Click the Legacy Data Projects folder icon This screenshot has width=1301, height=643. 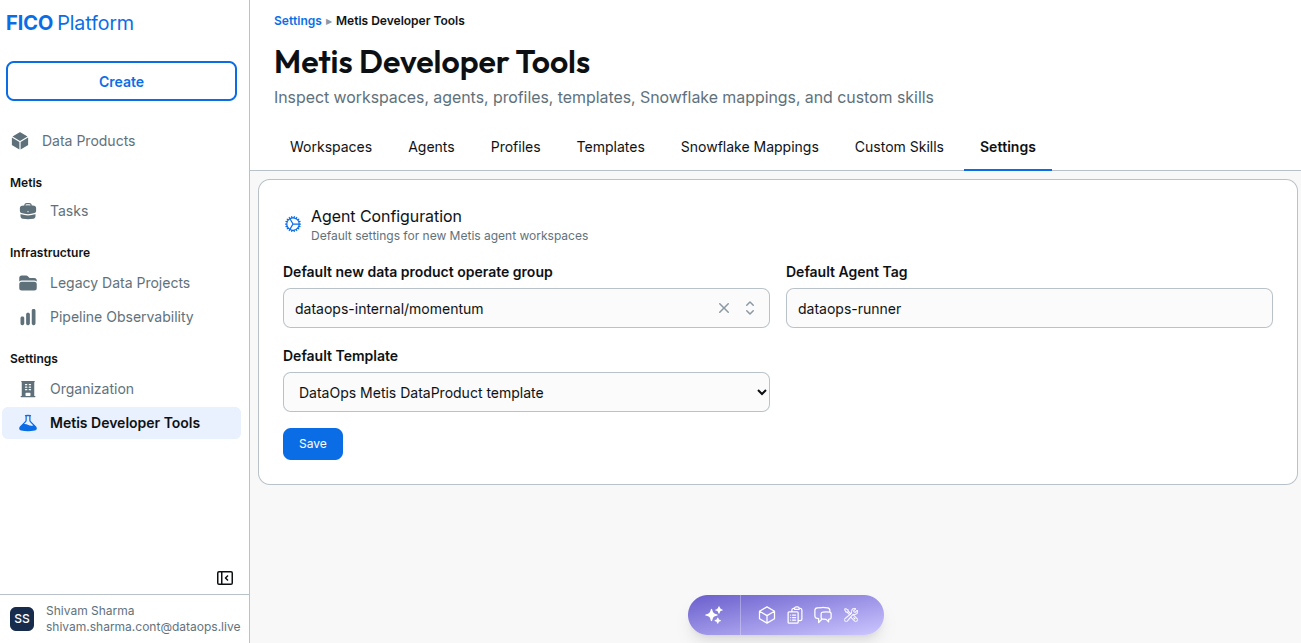28,283
